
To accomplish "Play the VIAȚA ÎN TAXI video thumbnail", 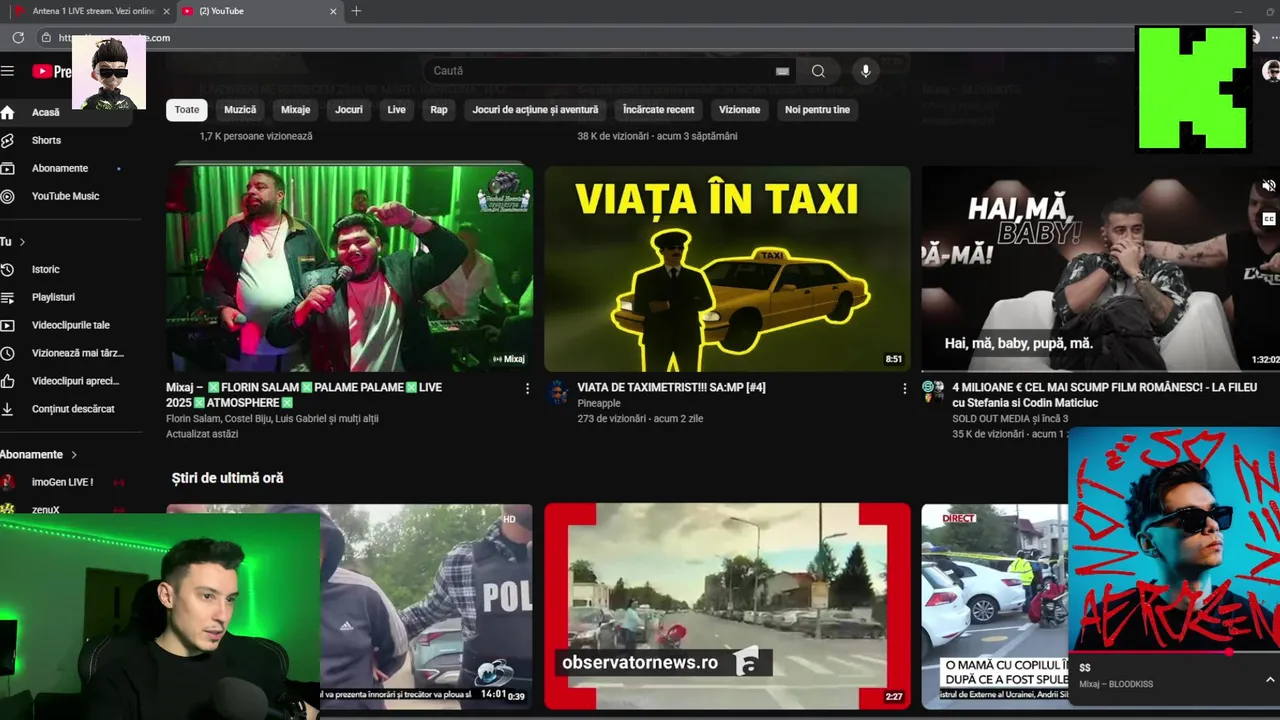I will click(x=727, y=269).
